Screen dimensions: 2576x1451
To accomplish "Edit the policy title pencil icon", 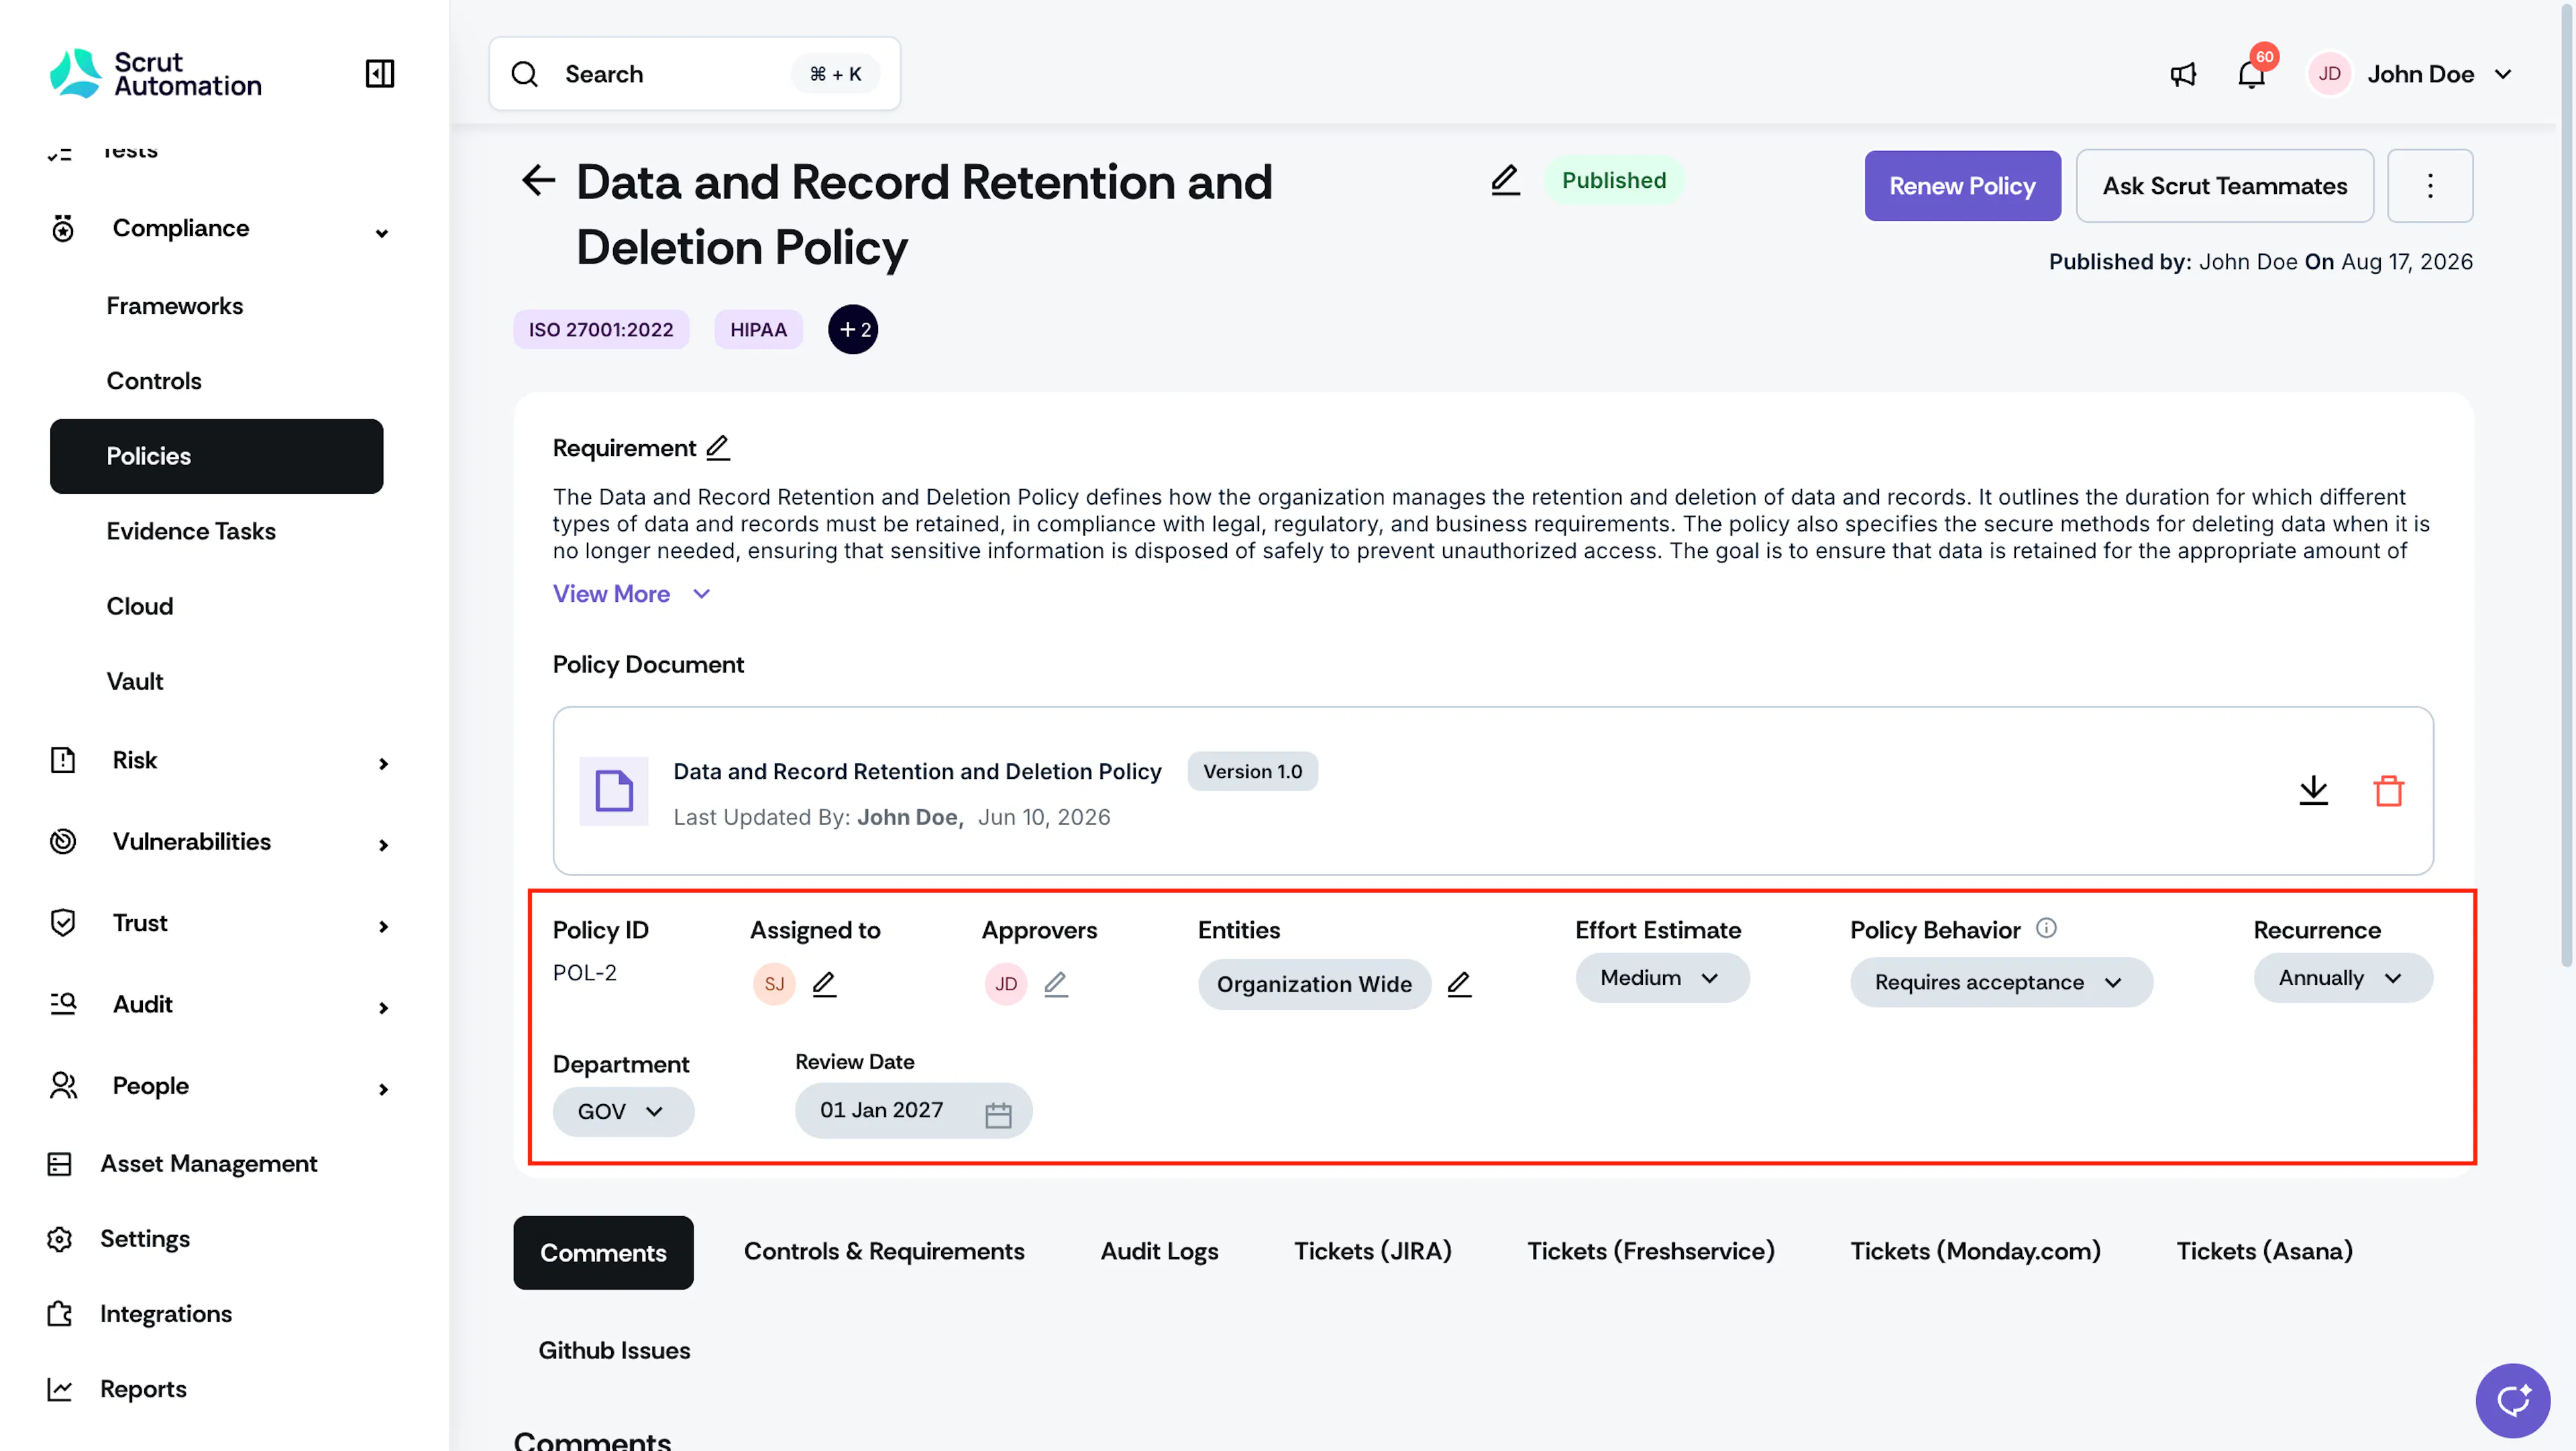I will pyautogui.click(x=1505, y=180).
